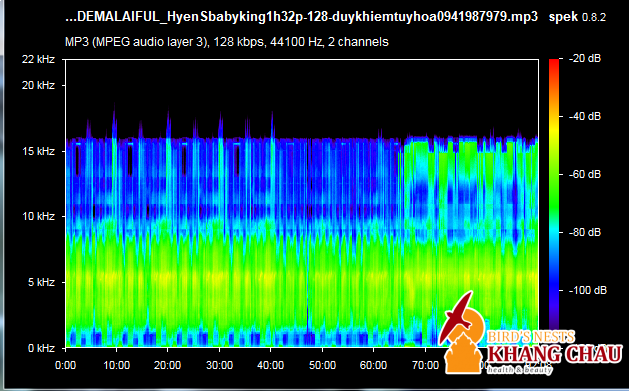Click the BIRD'S NESTS watermark text

(x=530, y=336)
